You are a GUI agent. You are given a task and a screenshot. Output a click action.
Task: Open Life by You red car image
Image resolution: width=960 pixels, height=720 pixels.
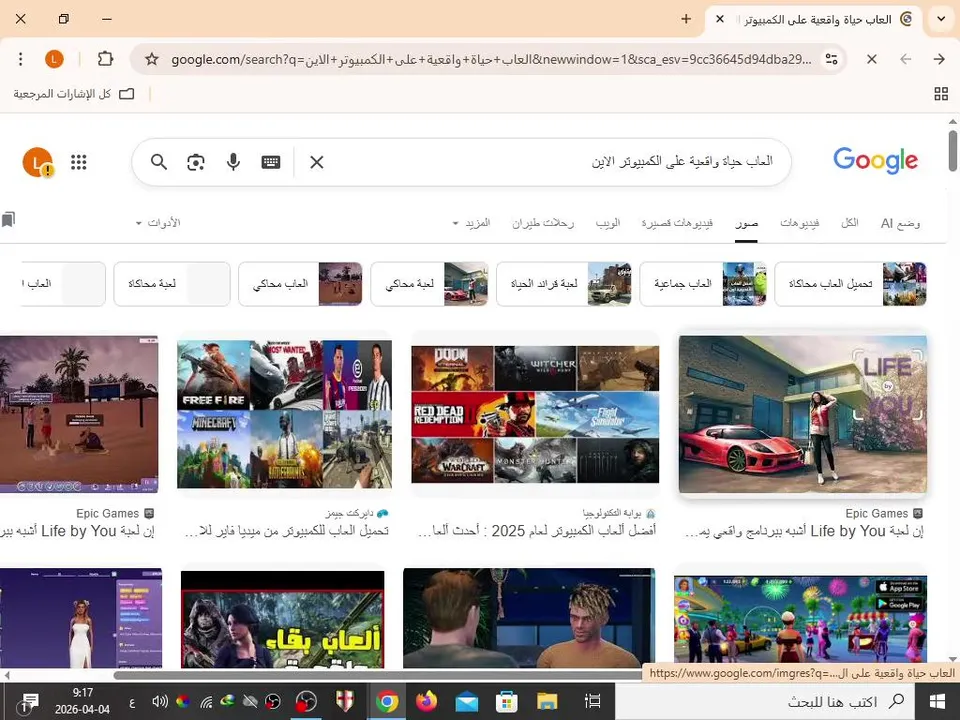click(803, 414)
